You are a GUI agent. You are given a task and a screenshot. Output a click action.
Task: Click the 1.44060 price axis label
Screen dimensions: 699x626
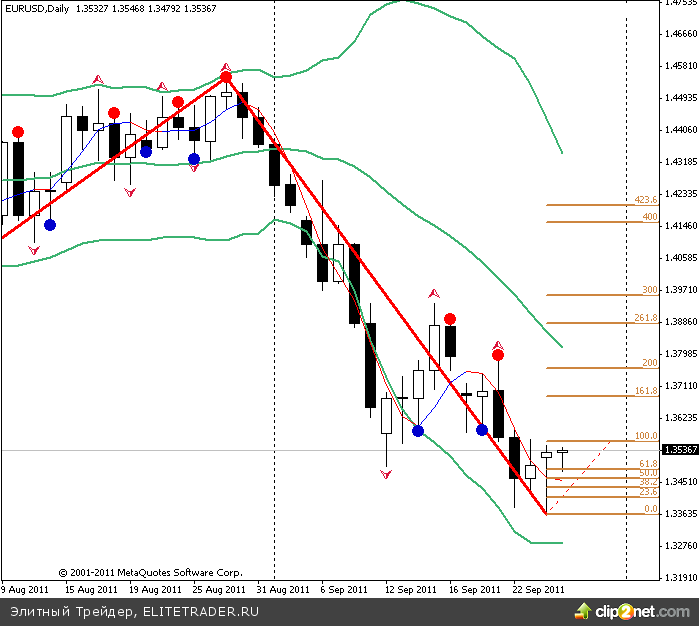coord(680,130)
